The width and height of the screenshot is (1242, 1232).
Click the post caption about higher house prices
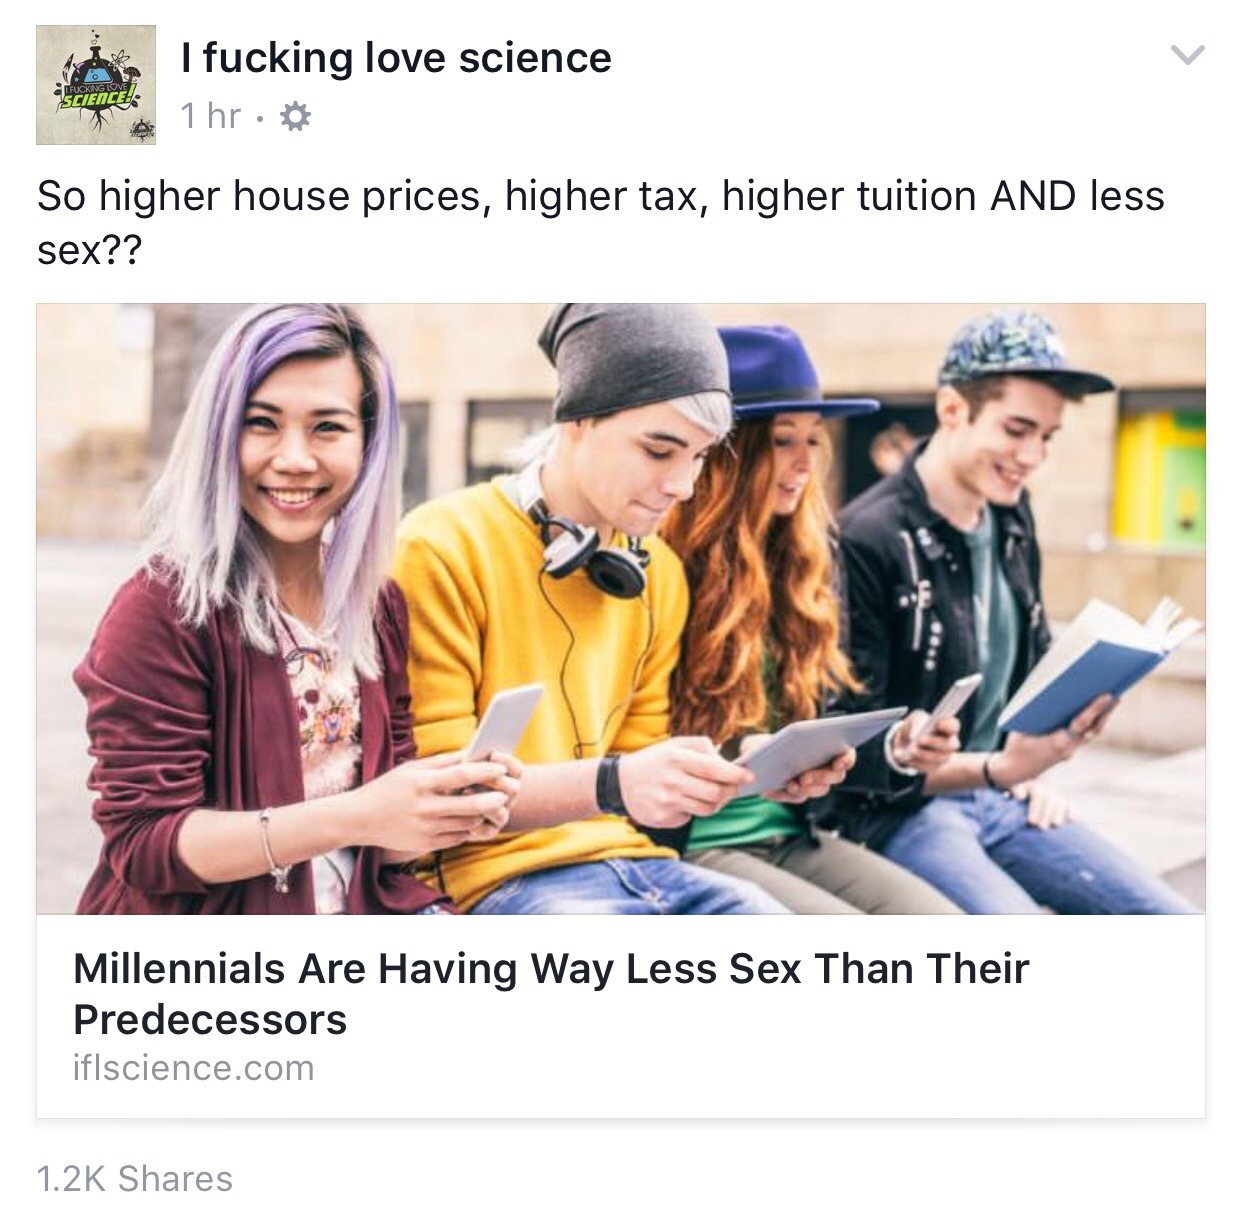tap(601, 221)
